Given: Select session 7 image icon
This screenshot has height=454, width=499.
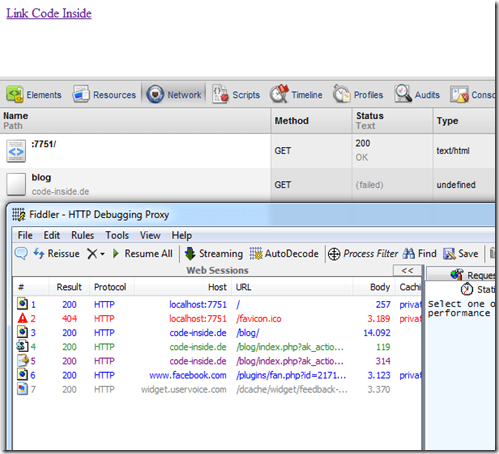Looking at the screenshot, I should tap(22, 389).
